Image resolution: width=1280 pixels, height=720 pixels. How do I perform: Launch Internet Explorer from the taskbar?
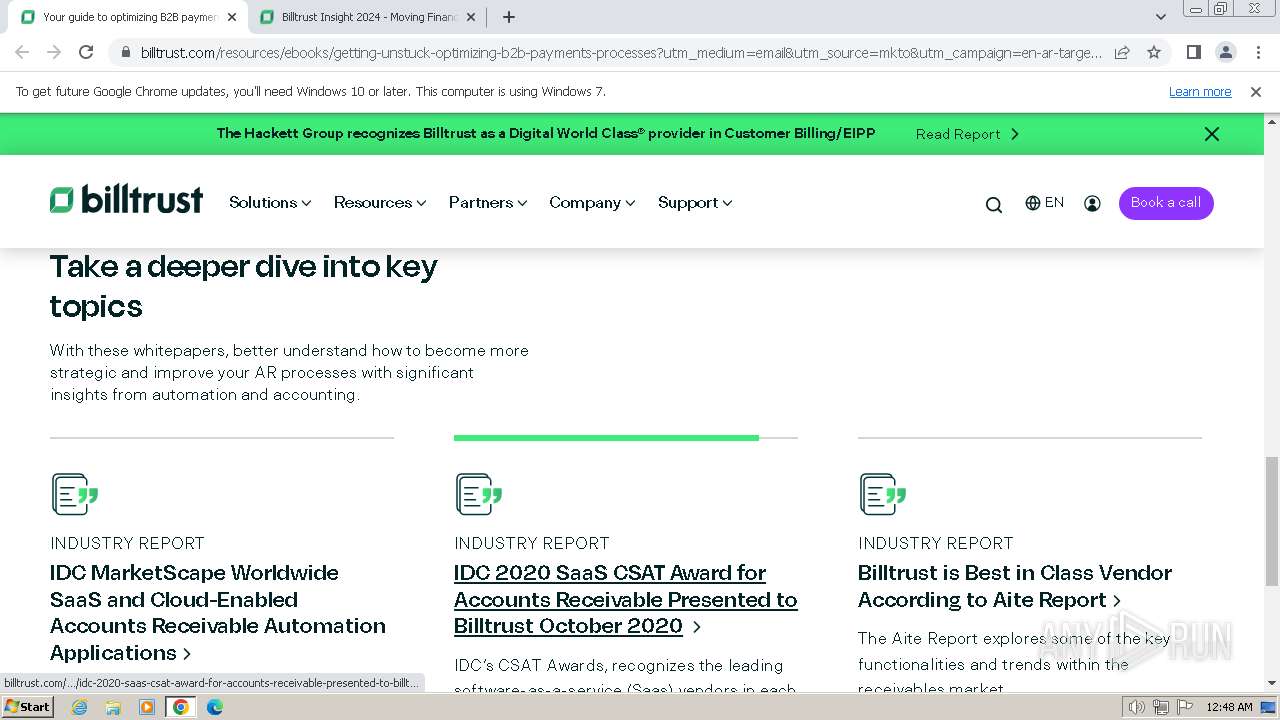(x=80, y=707)
